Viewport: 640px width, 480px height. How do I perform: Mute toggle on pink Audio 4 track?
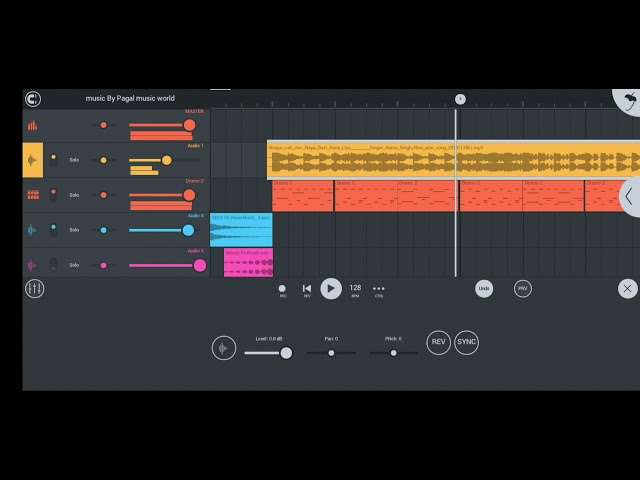coord(53,265)
